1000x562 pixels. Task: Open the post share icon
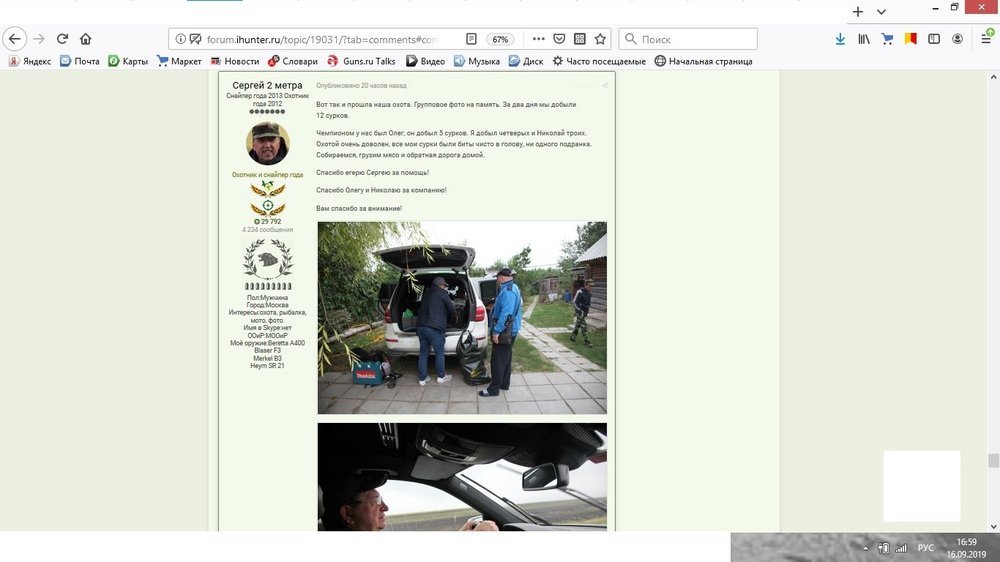604,86
